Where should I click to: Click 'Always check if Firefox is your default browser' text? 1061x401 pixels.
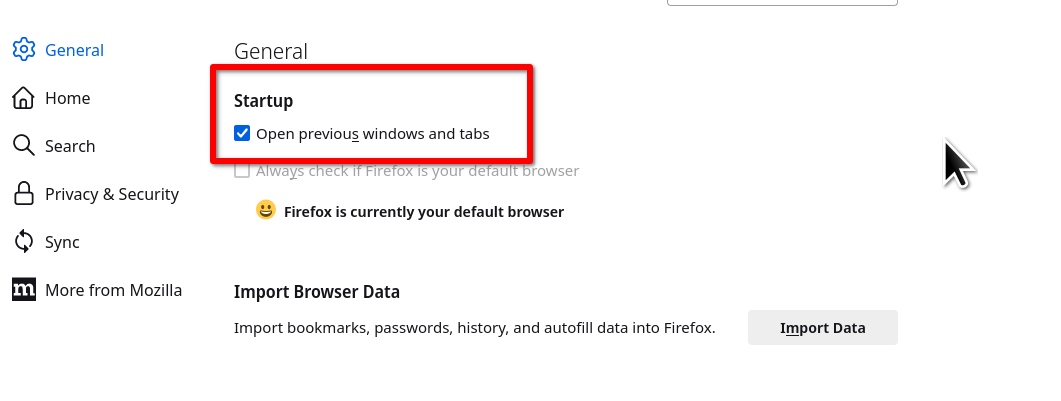(x=418, y=171)
